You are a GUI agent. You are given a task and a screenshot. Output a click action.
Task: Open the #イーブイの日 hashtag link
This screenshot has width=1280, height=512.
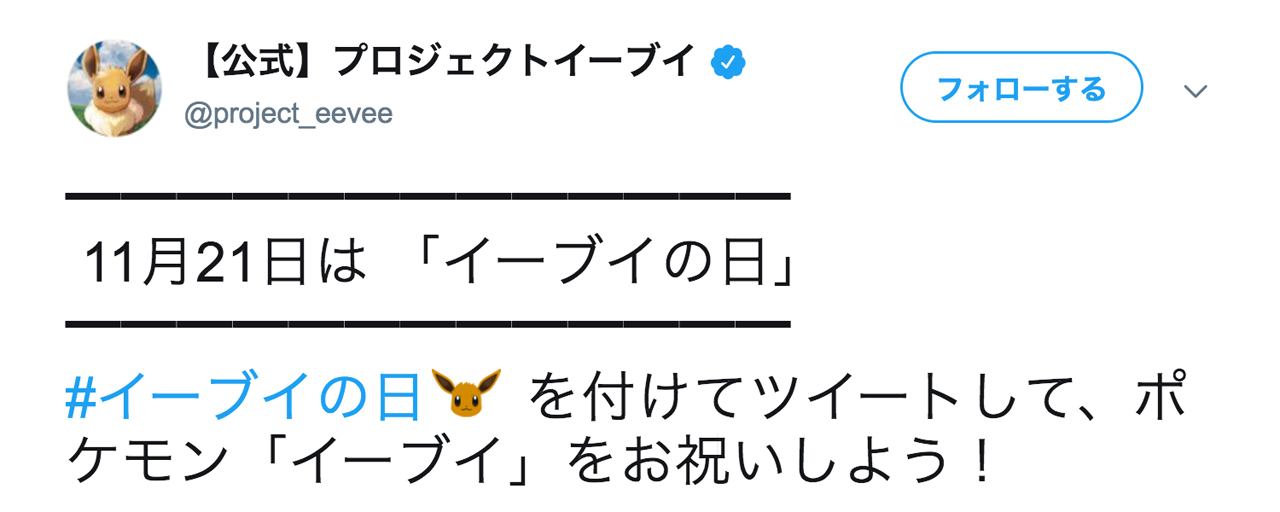pos(242,396)
